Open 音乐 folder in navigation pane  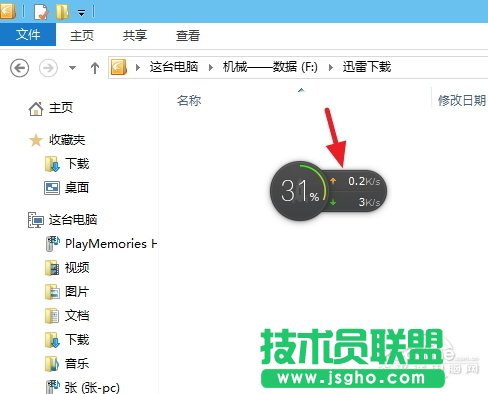[77, 364]
